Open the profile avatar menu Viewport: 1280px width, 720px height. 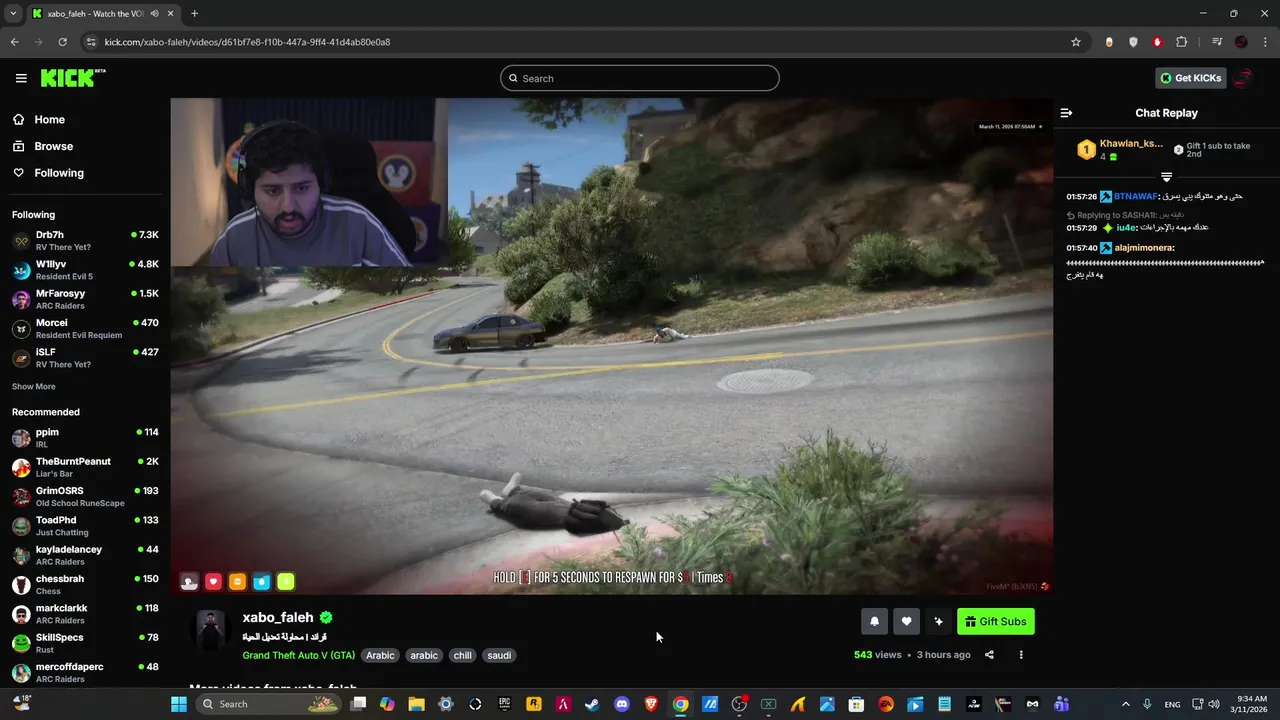click(x=1244, y=78)
